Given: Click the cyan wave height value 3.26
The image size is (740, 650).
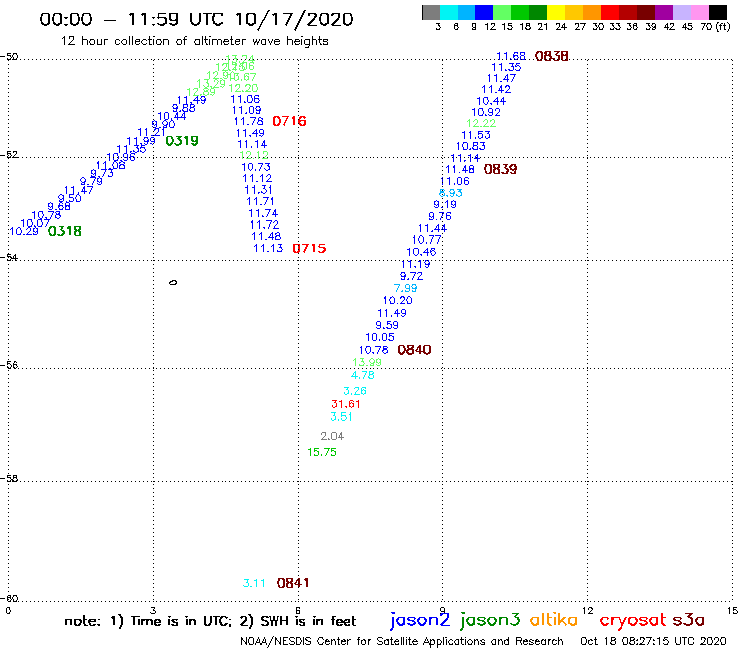Looking at the screenshot, I should 355,391.
